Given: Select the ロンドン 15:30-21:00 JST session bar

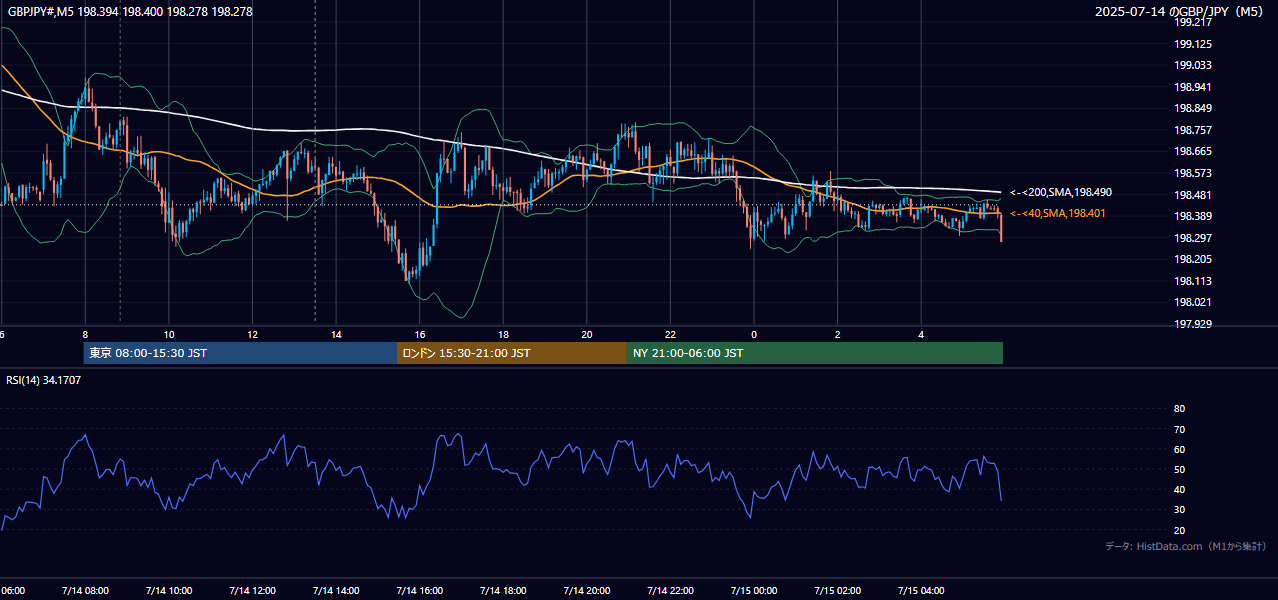Looking at the screenshot, I should [512, 353].
